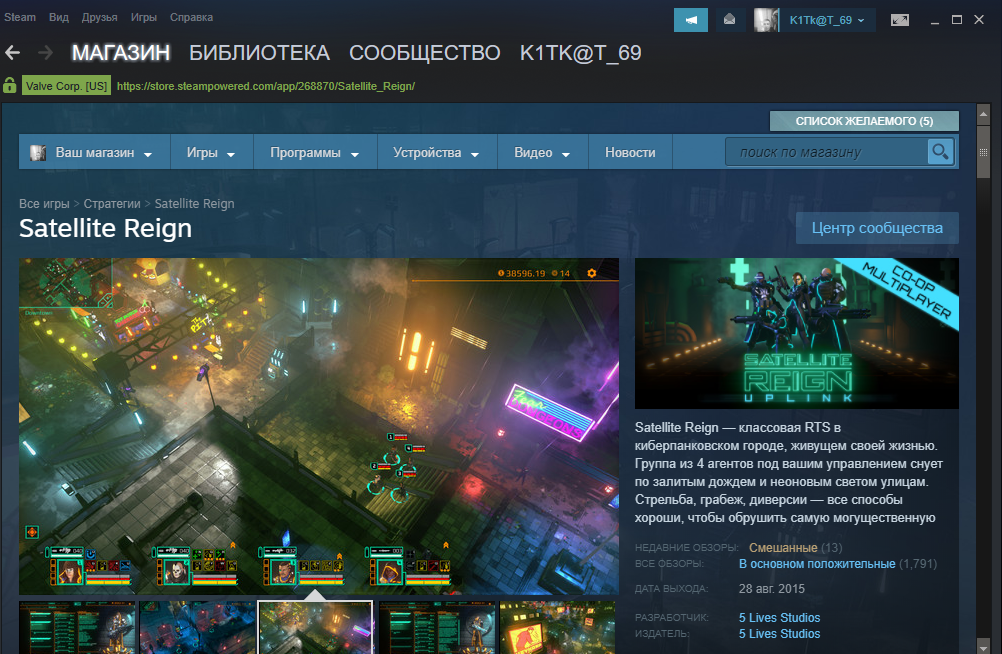This screenshot has height=654, width=1002.
Task: Expand the Ваш магазин store menu
Action: tap(95, 152)
